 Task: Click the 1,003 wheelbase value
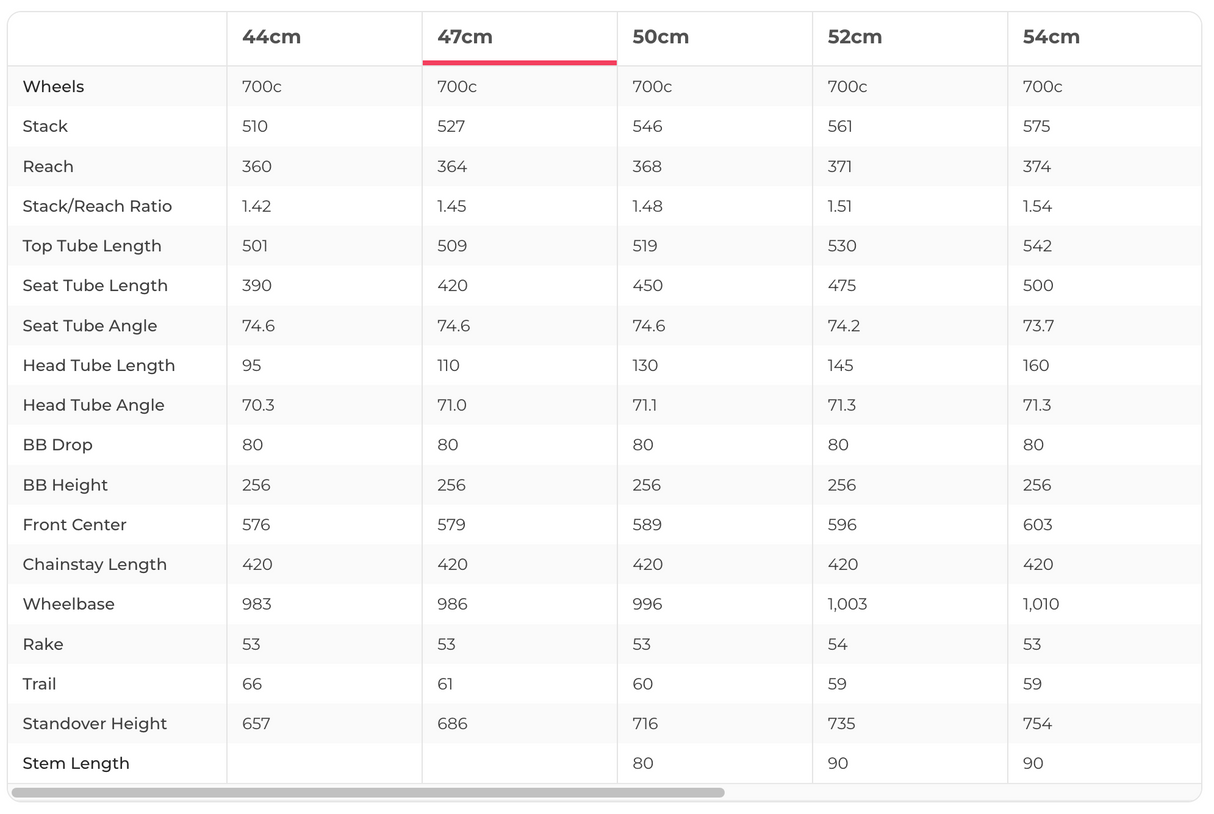(x=847, y=604)
